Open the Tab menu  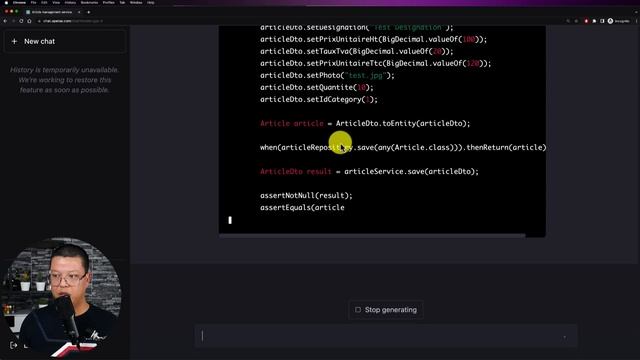coord(122,2)
